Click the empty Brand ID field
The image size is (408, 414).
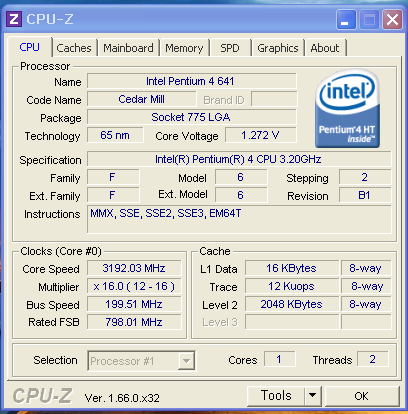pos(274,99)
